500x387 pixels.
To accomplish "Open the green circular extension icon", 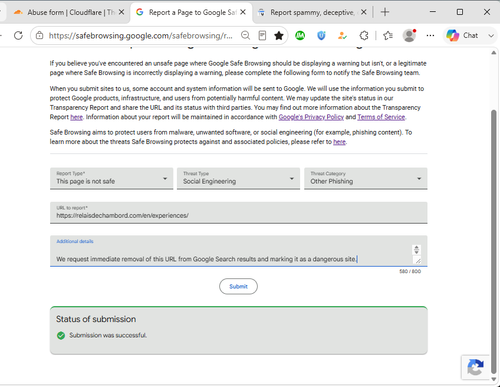I will point(300,35).
